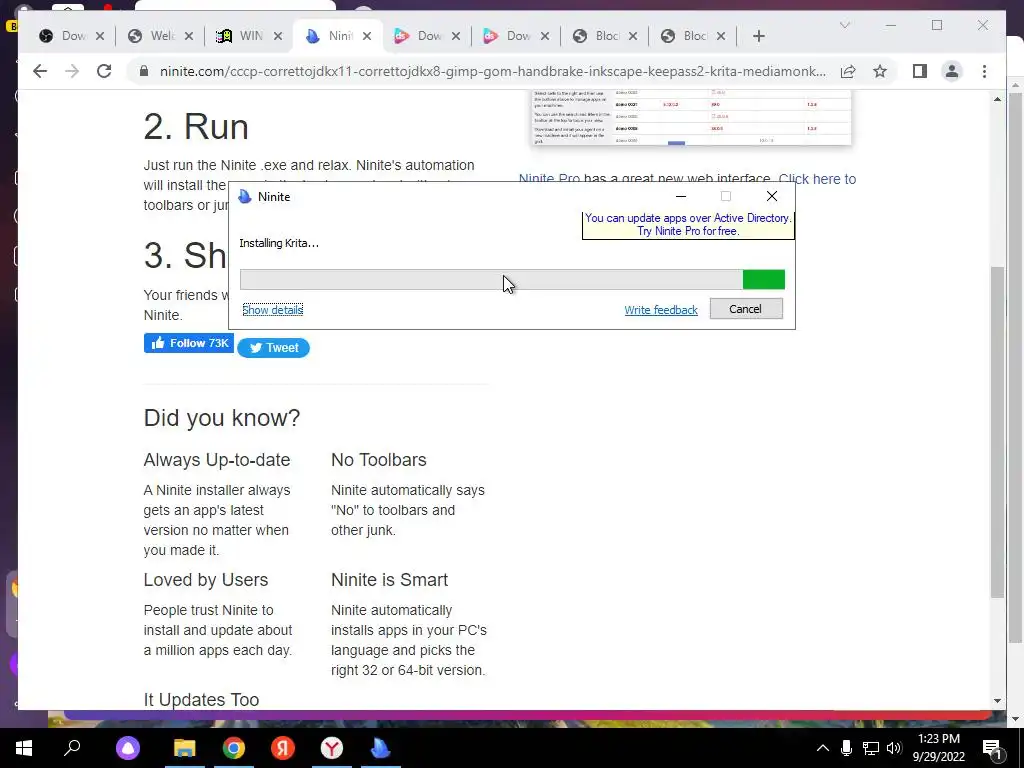Click the site lock icon in address bar
Screen dimensions: 1024x768
point(144,71)
